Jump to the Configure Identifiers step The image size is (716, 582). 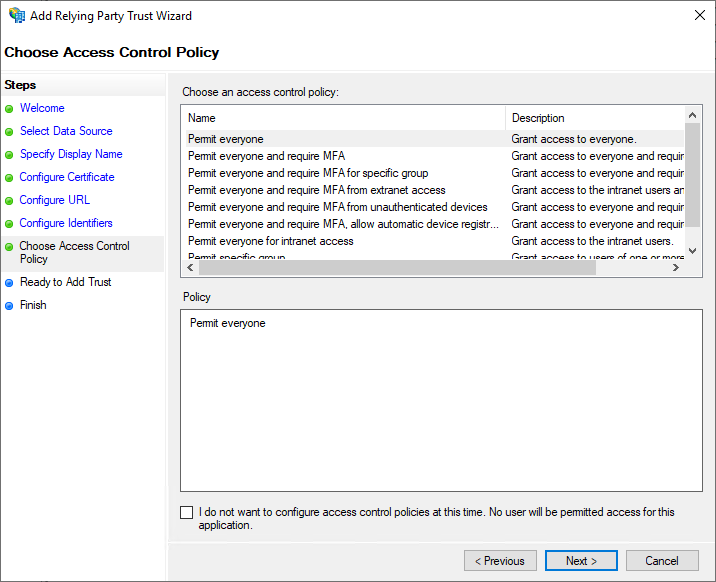point(66,223)
